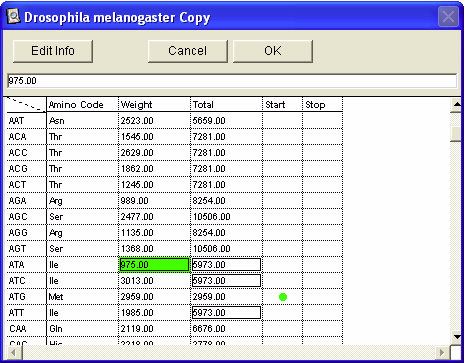The width and height of the screenshot is (465, 363).
Task: Click the Weight column header
Action: point(154,105)
